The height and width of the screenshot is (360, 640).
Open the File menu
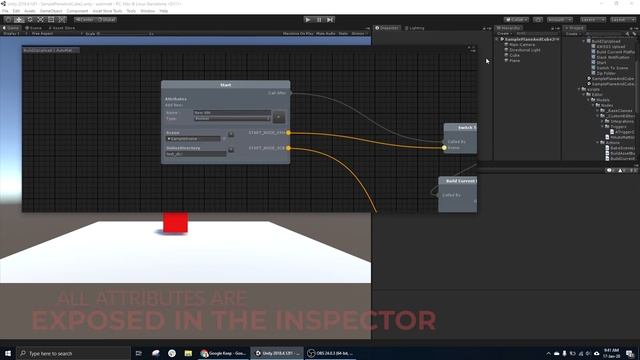click(5, 11)
